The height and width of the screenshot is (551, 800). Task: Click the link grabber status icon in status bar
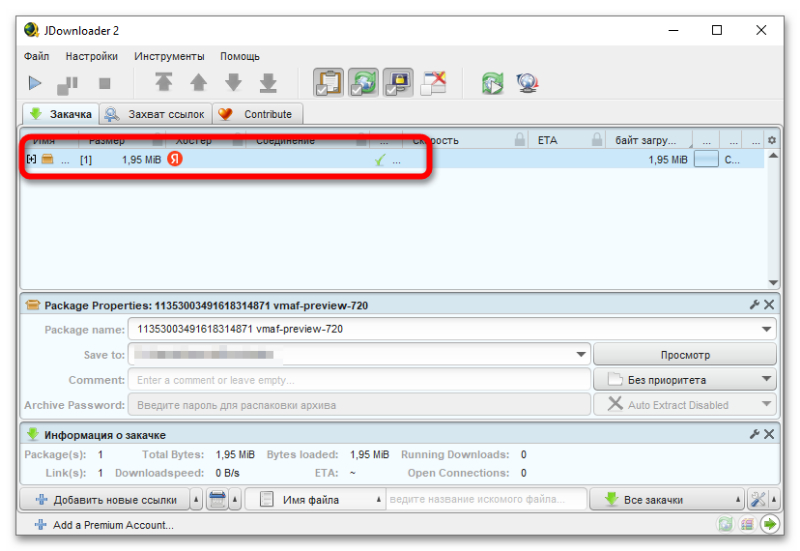coord(747,524)
